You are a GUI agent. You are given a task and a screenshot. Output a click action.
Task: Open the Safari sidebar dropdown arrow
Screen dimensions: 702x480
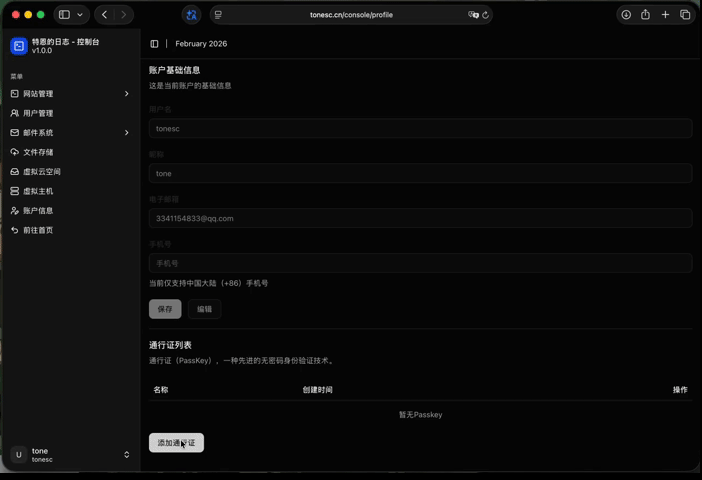tap(80, 15)
